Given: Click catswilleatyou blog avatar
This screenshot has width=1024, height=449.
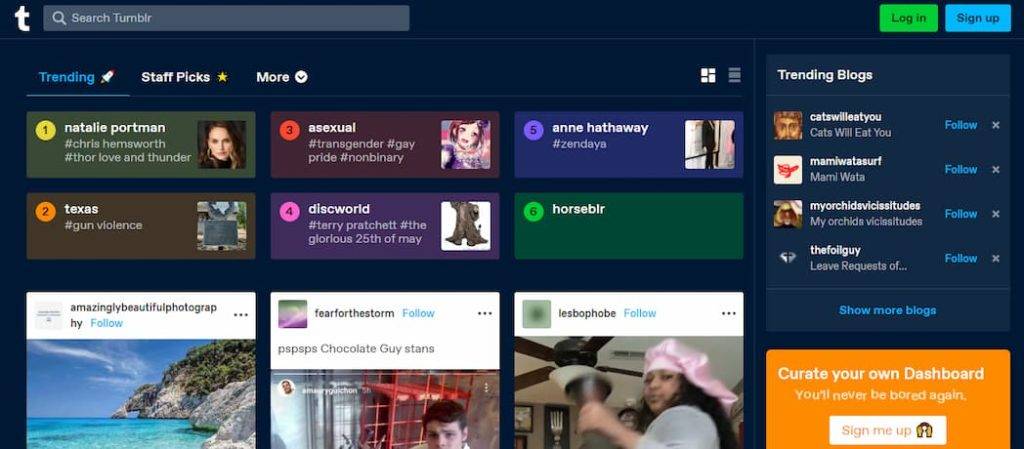Looking at the screenshot, I should [788, 125].
